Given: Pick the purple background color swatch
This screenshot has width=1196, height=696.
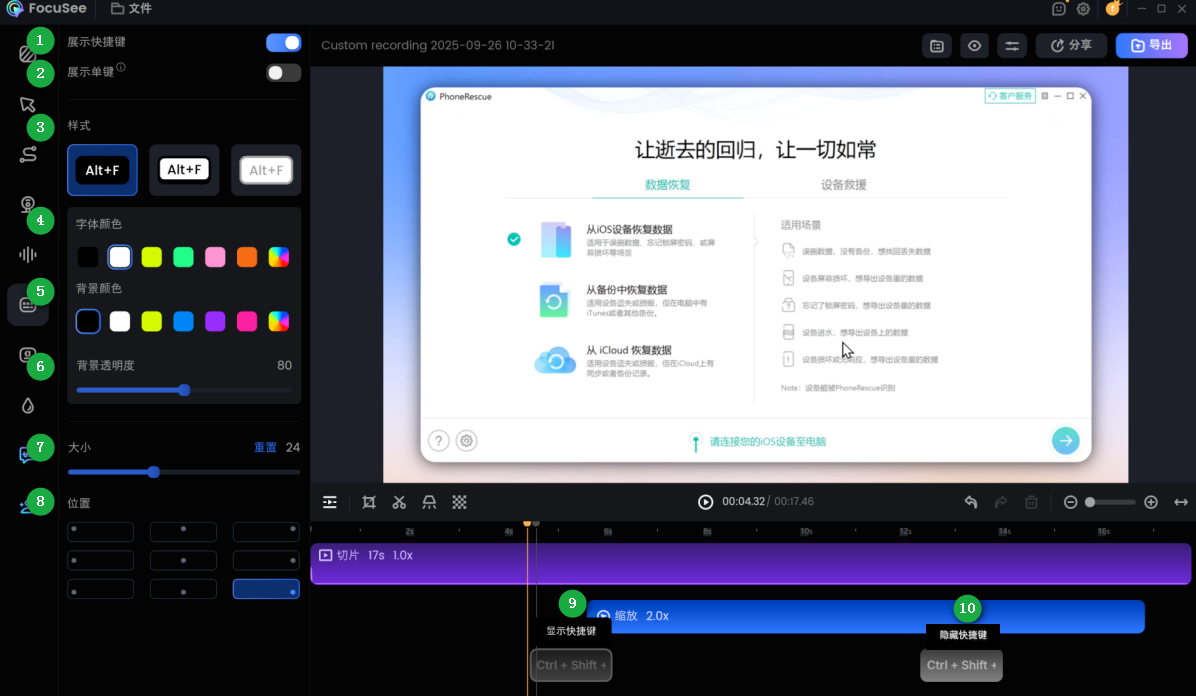Looking at the screenshot, I should (x=215, y=321).
